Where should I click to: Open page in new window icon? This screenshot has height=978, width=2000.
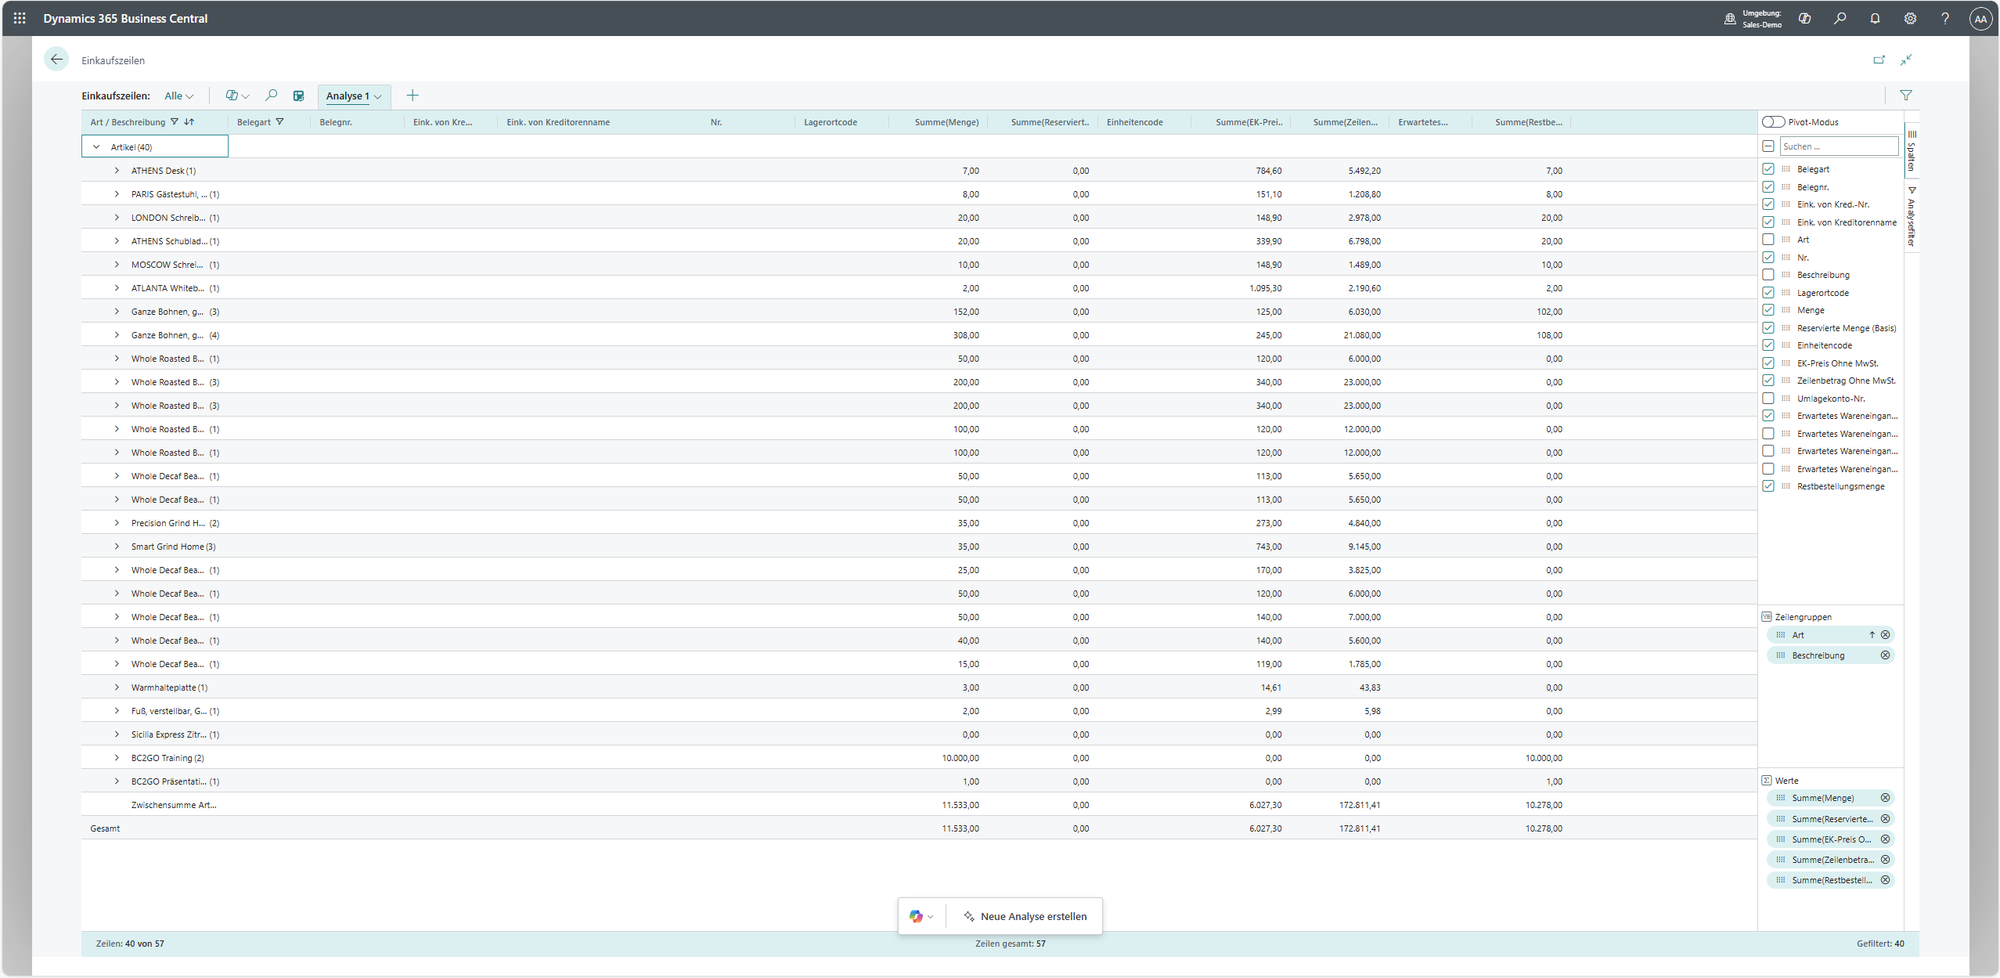click(x=1879, y=60)
